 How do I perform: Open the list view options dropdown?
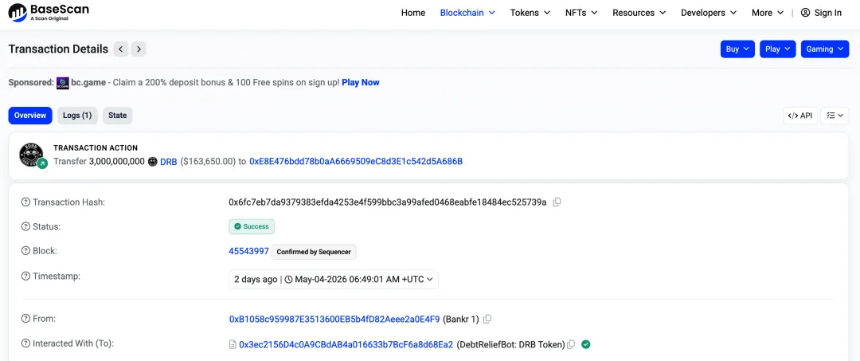[x=835, y=115]
